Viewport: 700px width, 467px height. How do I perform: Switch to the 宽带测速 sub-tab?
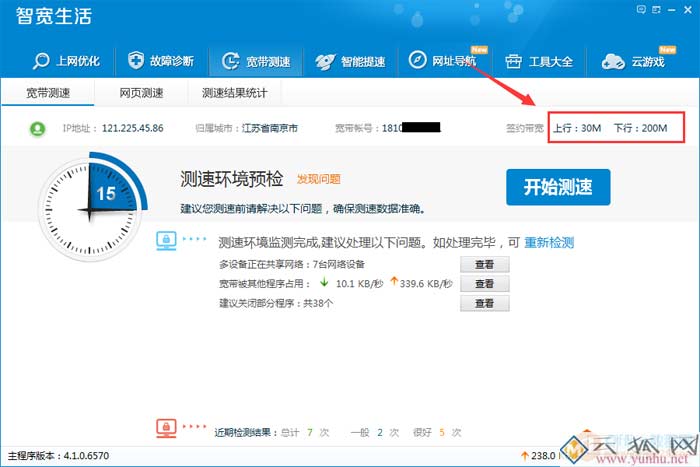pyautogui.click(x=48, y=93)
